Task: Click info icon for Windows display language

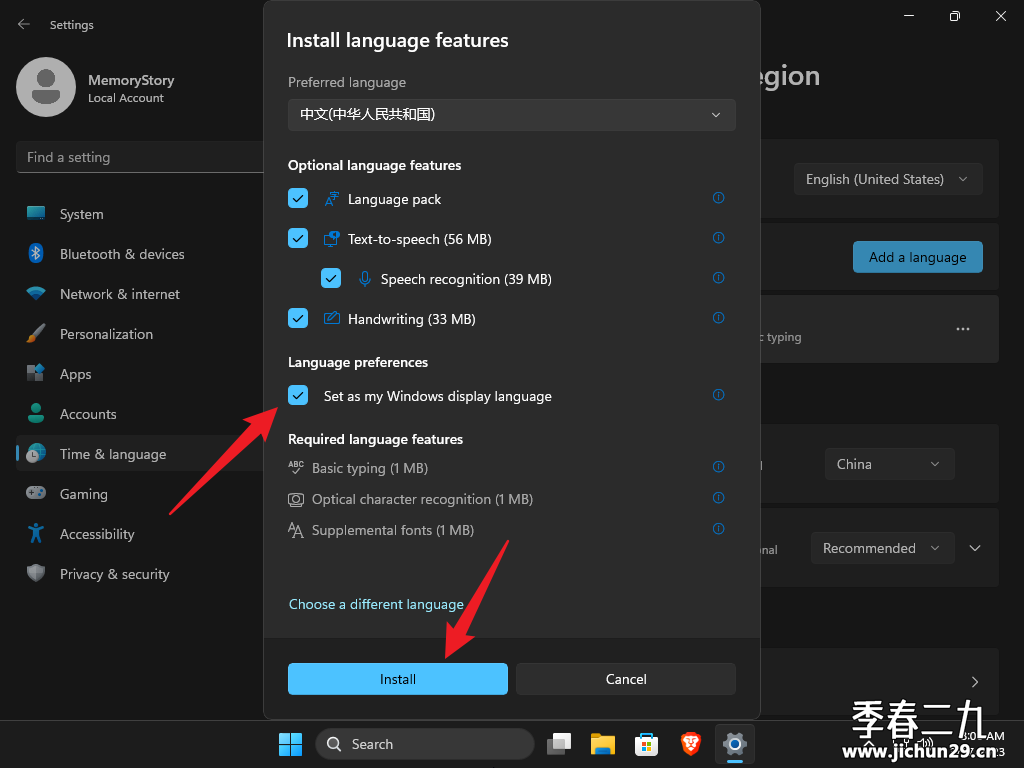Action: [x=718, y=395]
